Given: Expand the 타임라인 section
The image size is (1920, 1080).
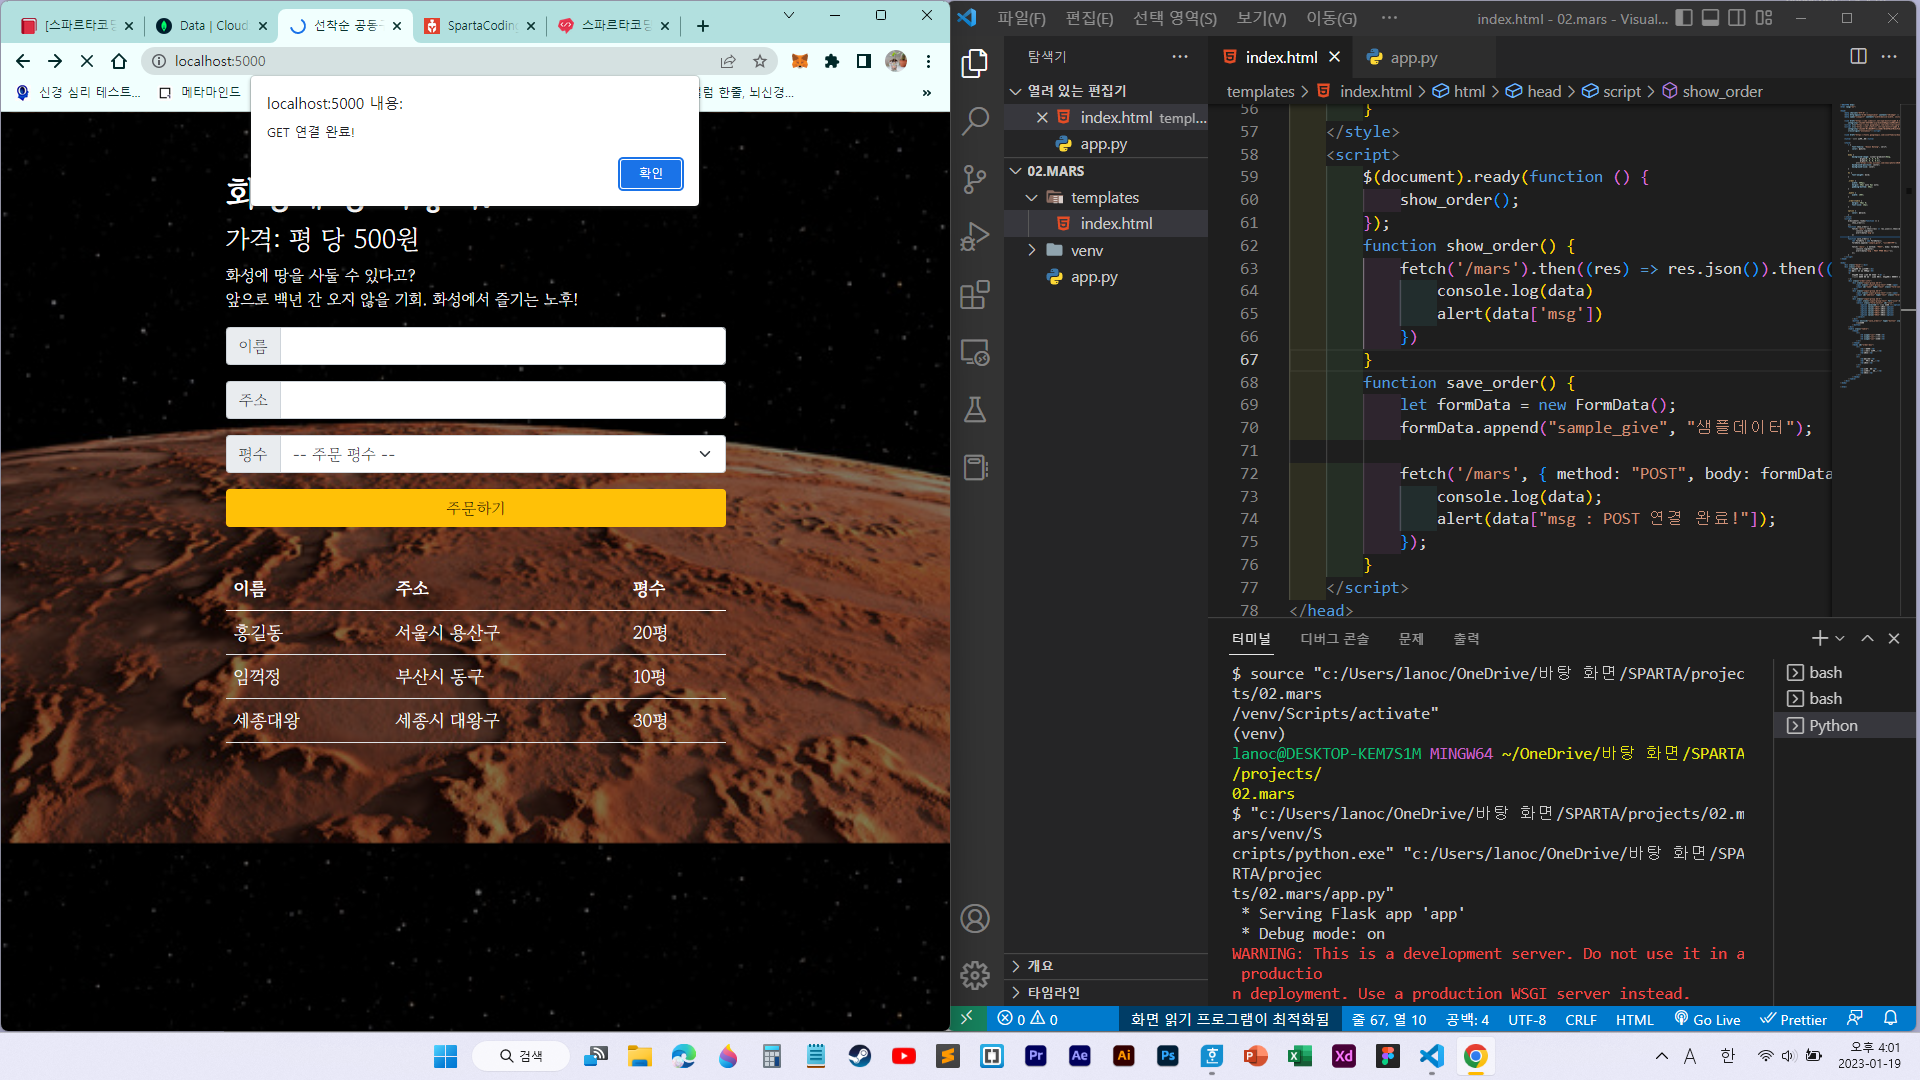Looking at the screenshot, I should point(1054,992).
